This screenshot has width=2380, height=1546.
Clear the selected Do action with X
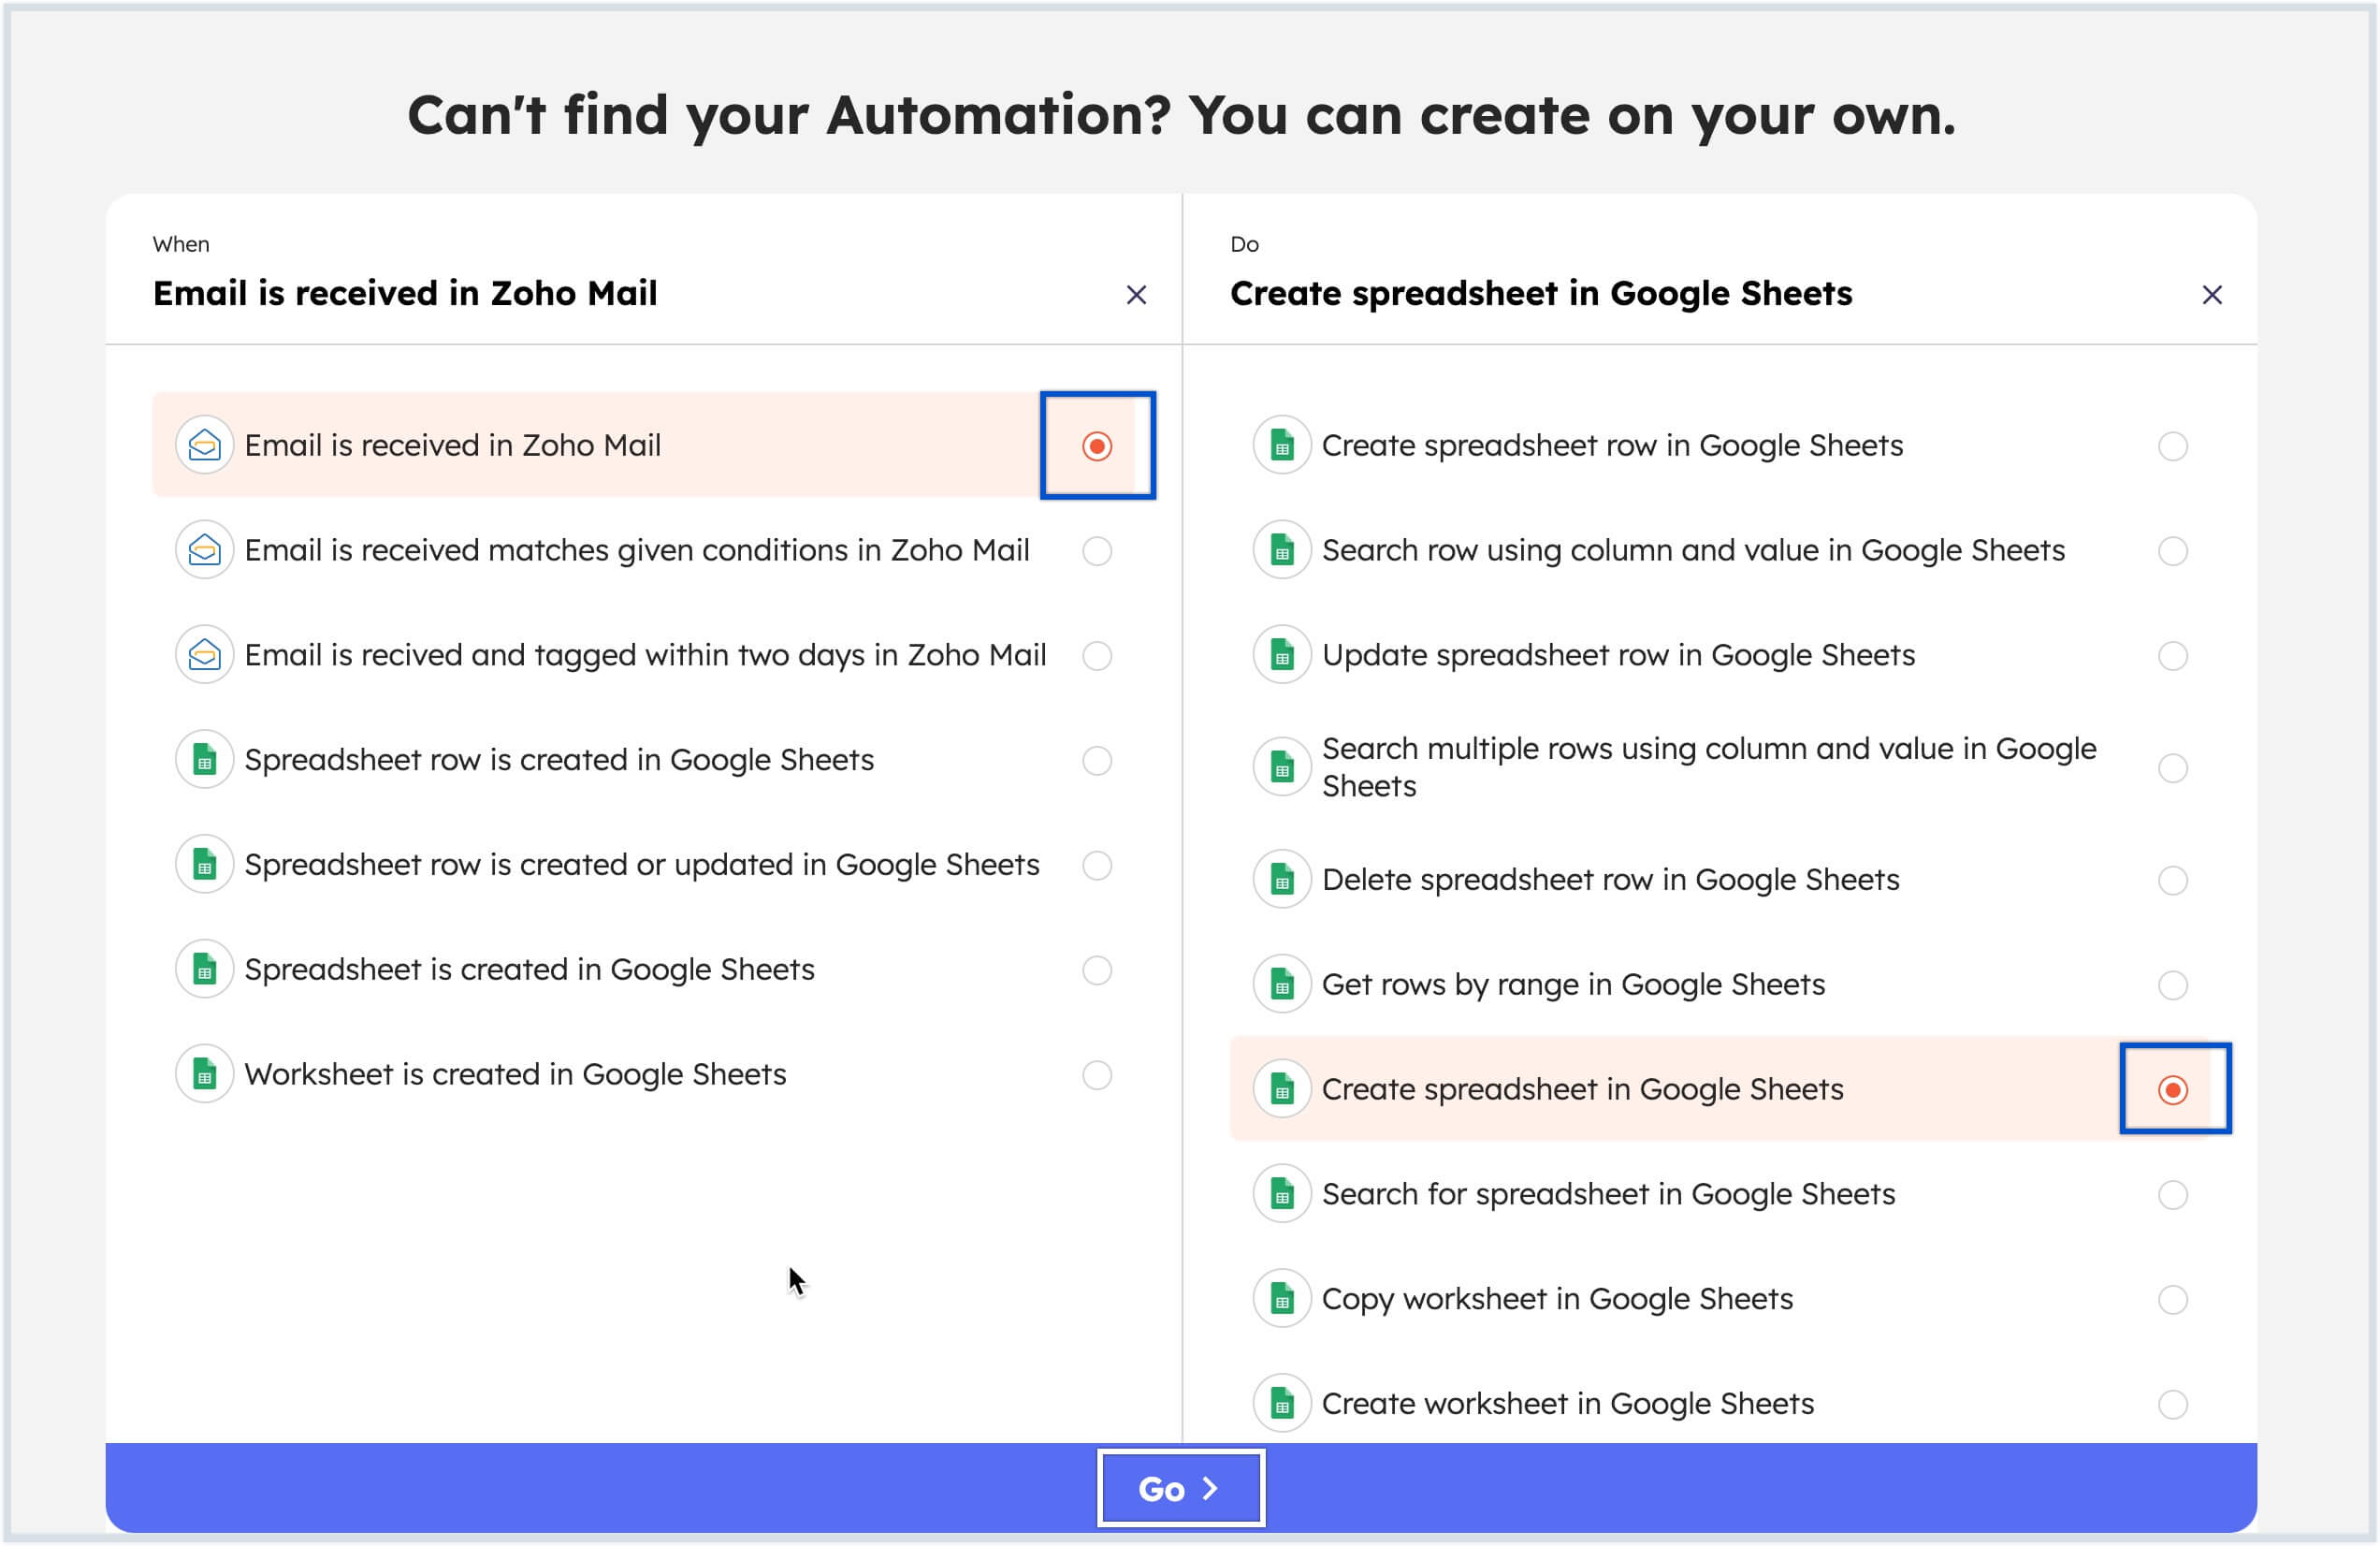click(2212, 295)
